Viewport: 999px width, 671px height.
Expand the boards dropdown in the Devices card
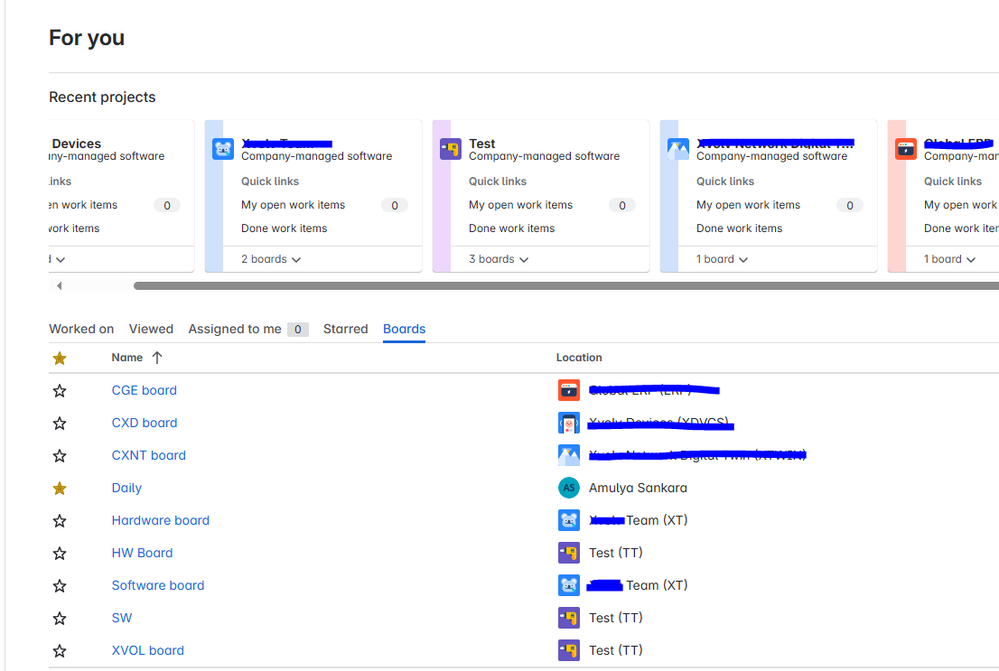click(57, 259)
